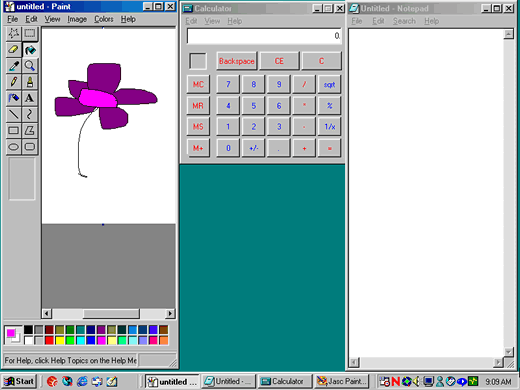The height and width of the screenshot is (390, 520).
Task: Activate the Pencil tool
Action: pos(13,82)
